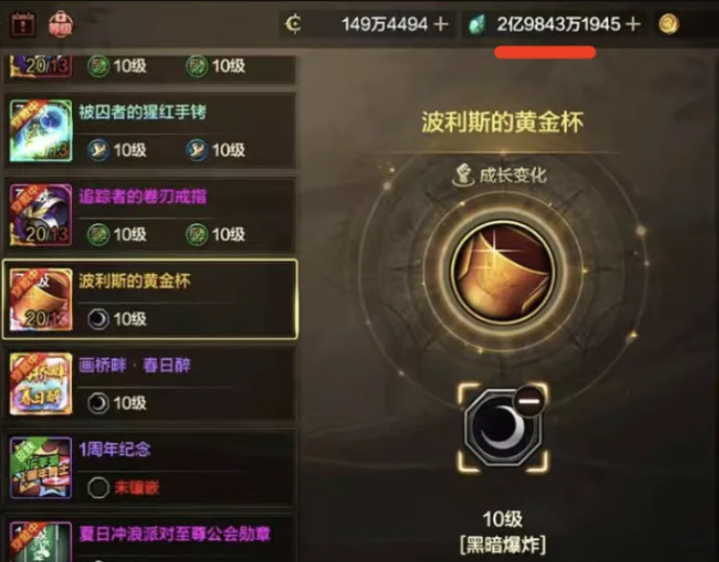Select the 1周年纪念 item entry
The image size is (719, 562).
click(150, 468)
